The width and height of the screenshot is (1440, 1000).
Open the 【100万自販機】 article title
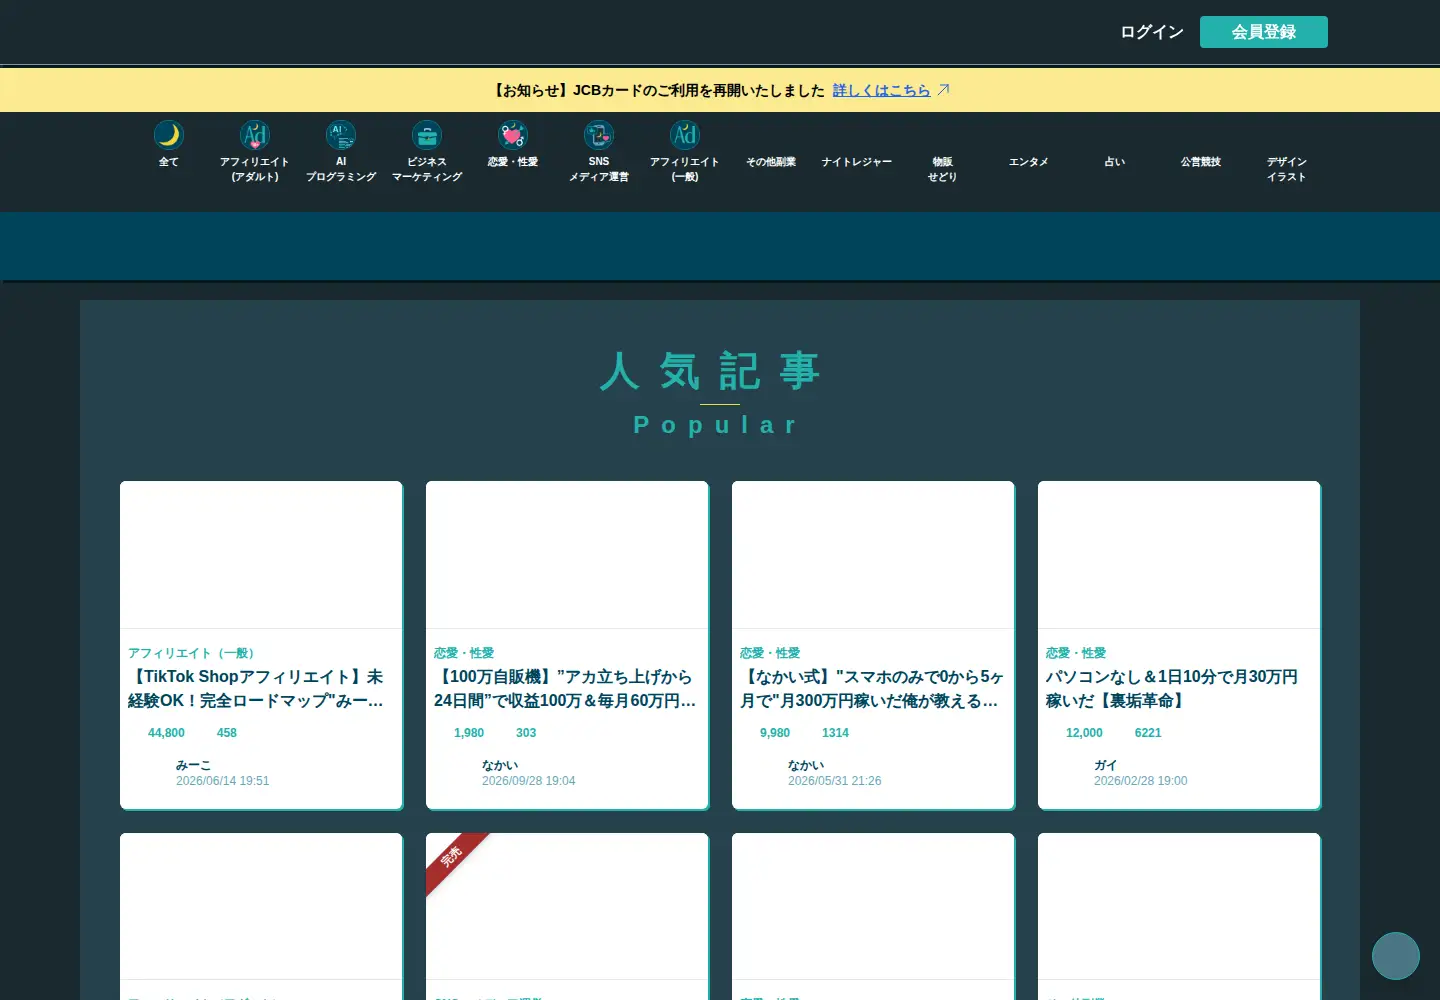(x=565, y=689)
